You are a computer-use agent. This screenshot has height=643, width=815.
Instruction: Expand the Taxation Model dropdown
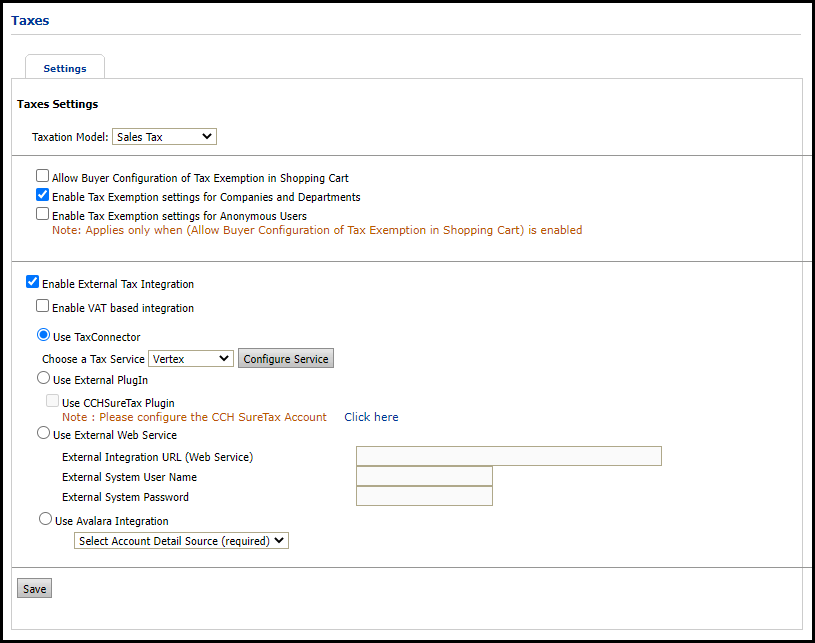click(164, 137)
